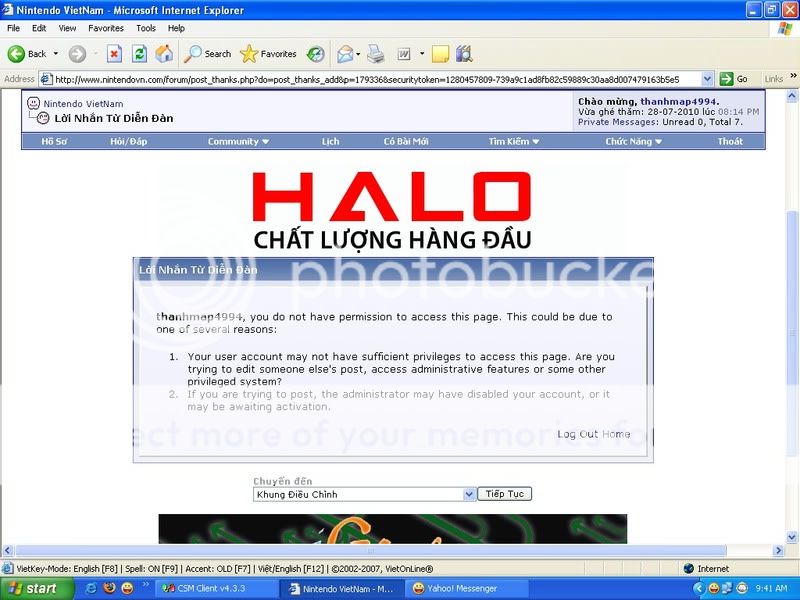Image resolution: width=800 pixels, height=600 pixels.
Task: Expand the Links toolbar chevron
Action: click(x=793, y=76)
